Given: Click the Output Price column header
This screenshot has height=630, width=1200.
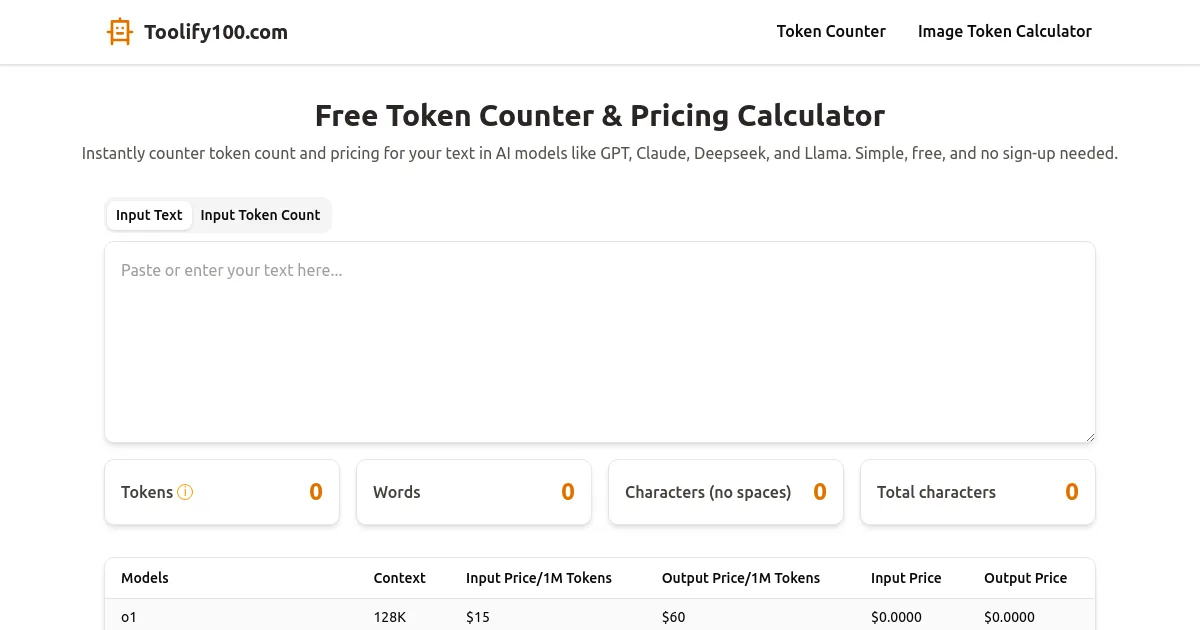Looking at the screenshot, I should click(1025, 578).
